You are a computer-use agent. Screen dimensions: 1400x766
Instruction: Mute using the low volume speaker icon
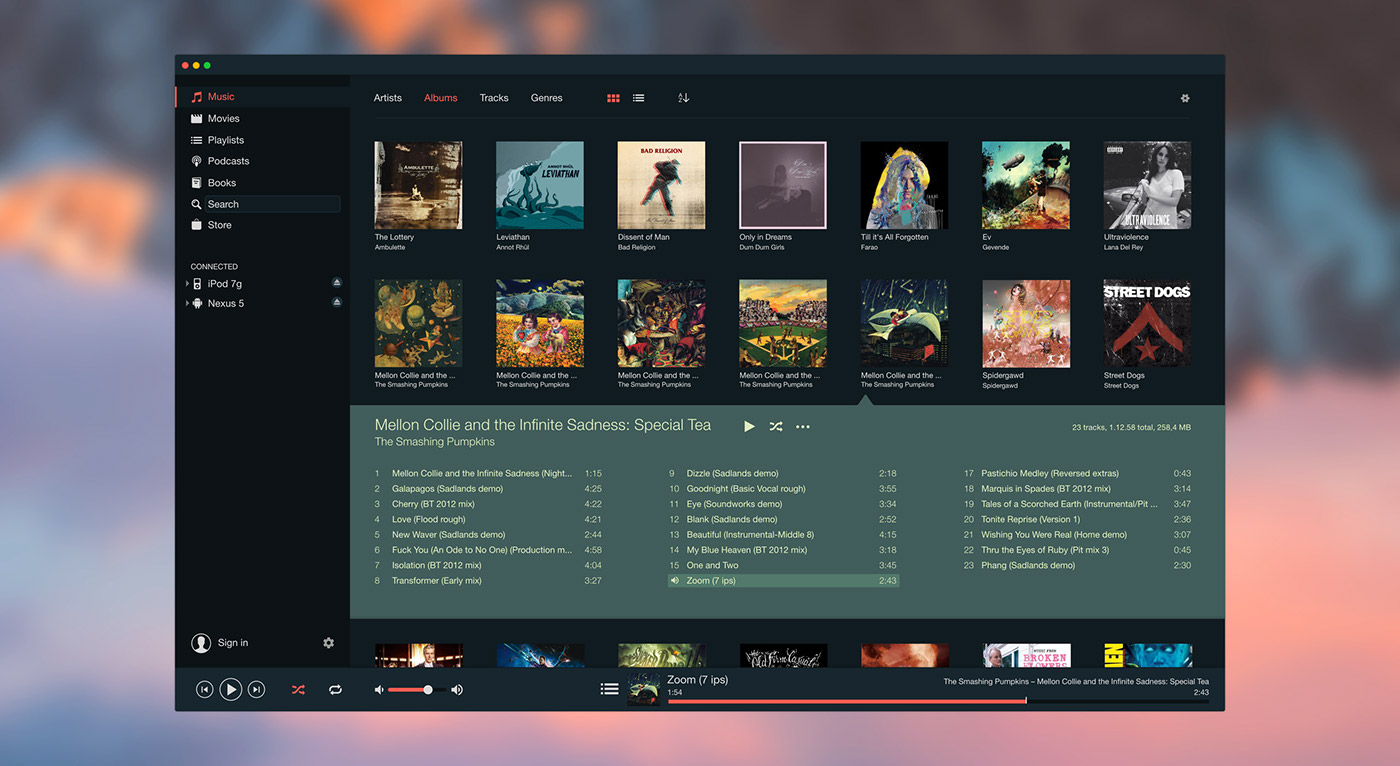[379, 690]
